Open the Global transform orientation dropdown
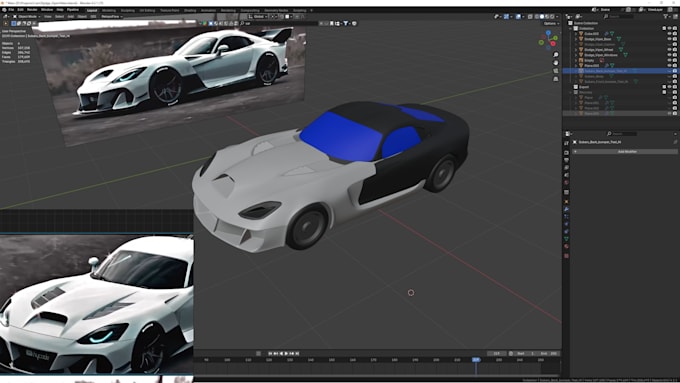 coord(258,16)
